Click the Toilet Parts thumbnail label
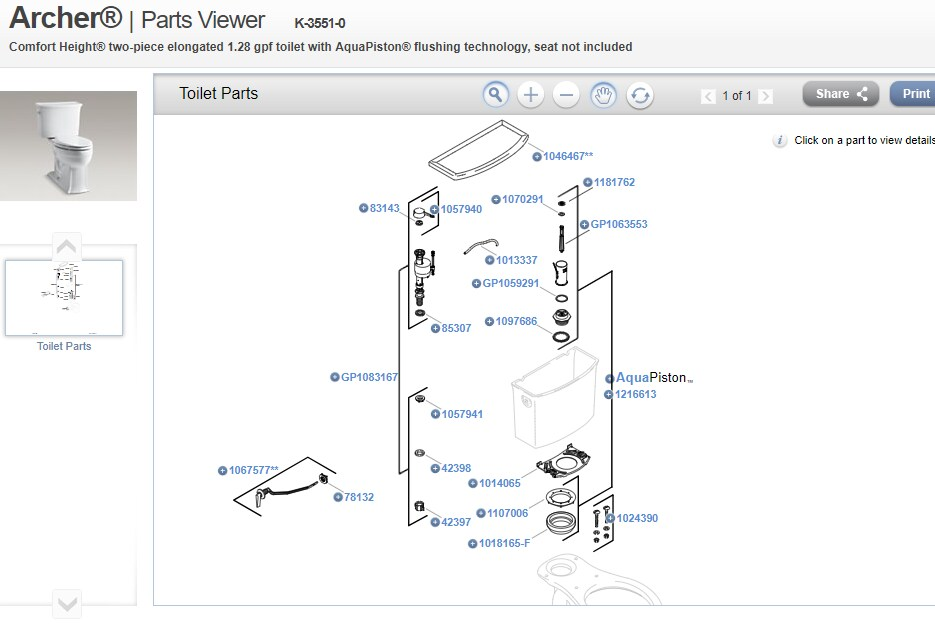The image size is (935, 634). [x=64, y=346]
